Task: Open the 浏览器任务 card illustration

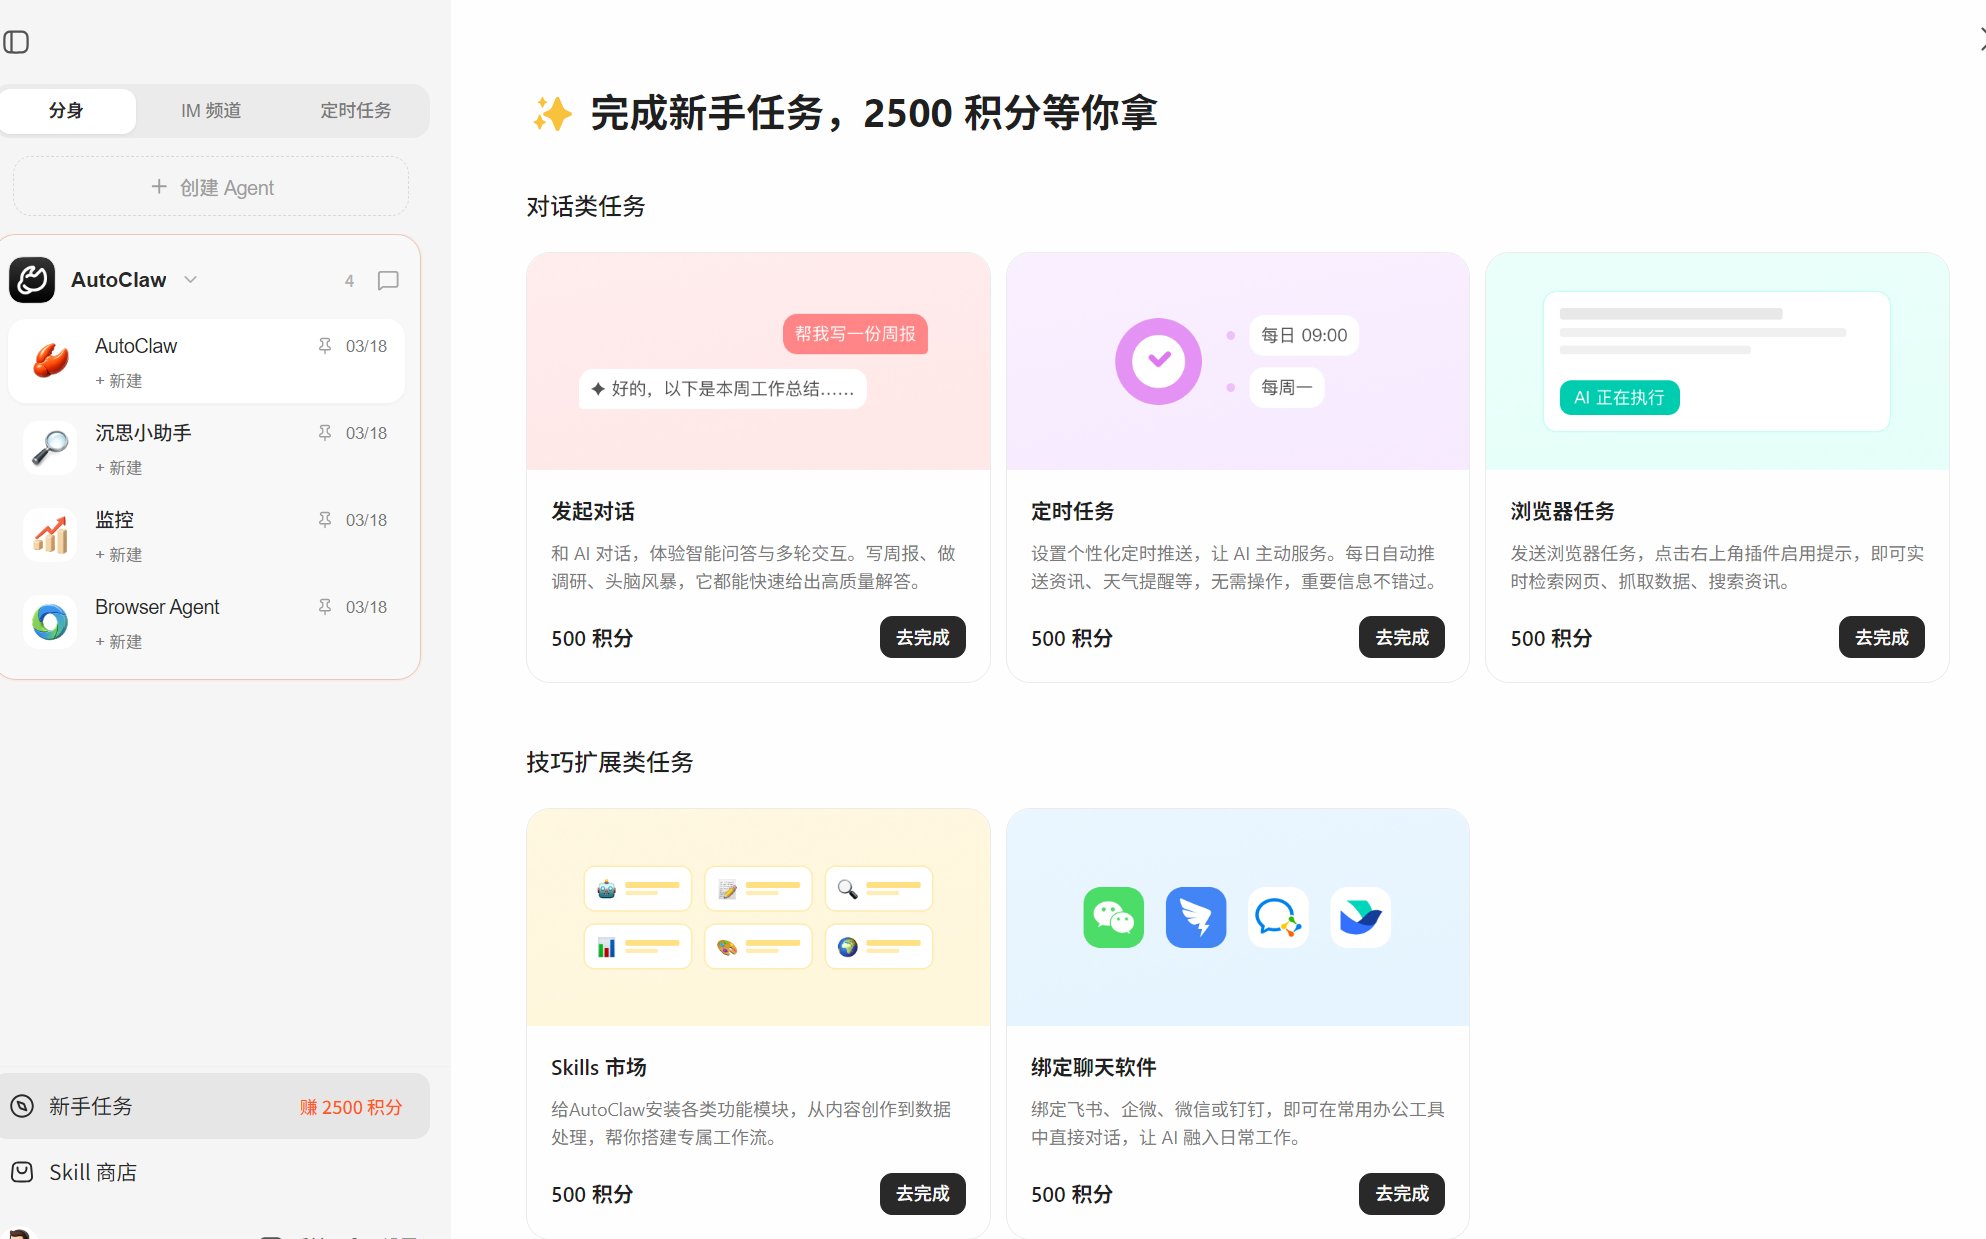Action: pos(1717,361)
